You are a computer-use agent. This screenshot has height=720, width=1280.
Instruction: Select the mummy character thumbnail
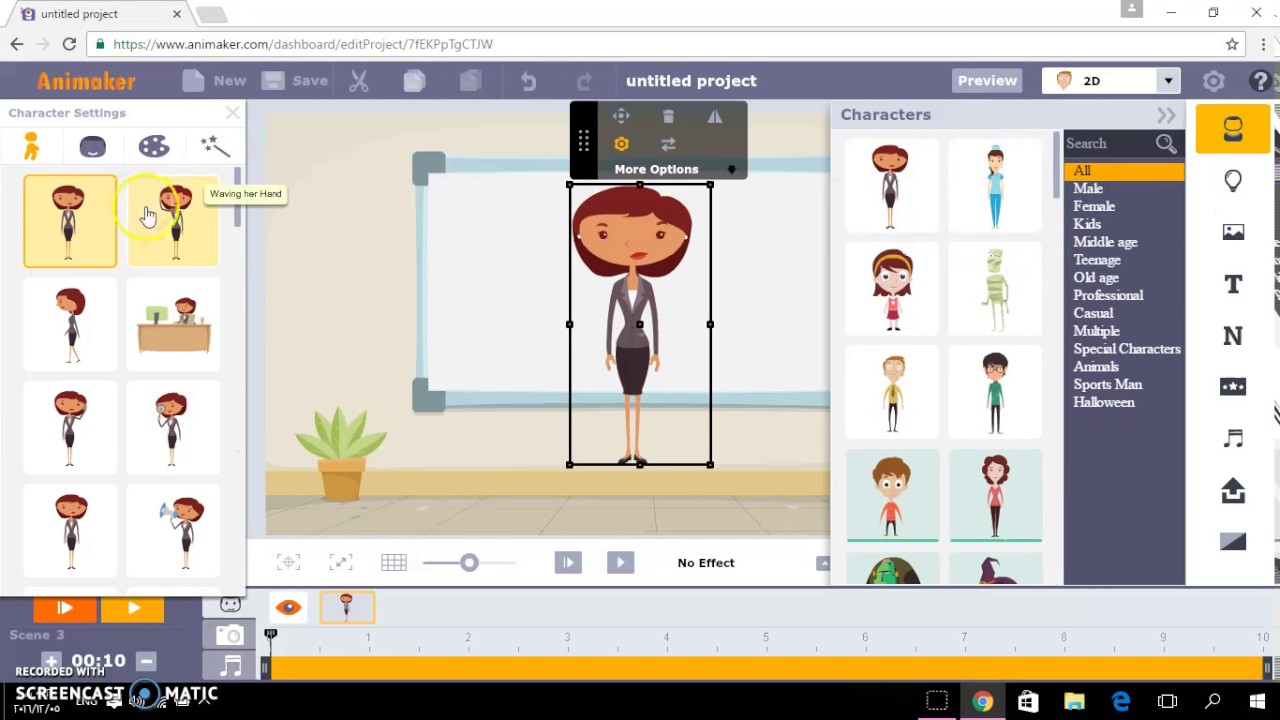[995, 291]
